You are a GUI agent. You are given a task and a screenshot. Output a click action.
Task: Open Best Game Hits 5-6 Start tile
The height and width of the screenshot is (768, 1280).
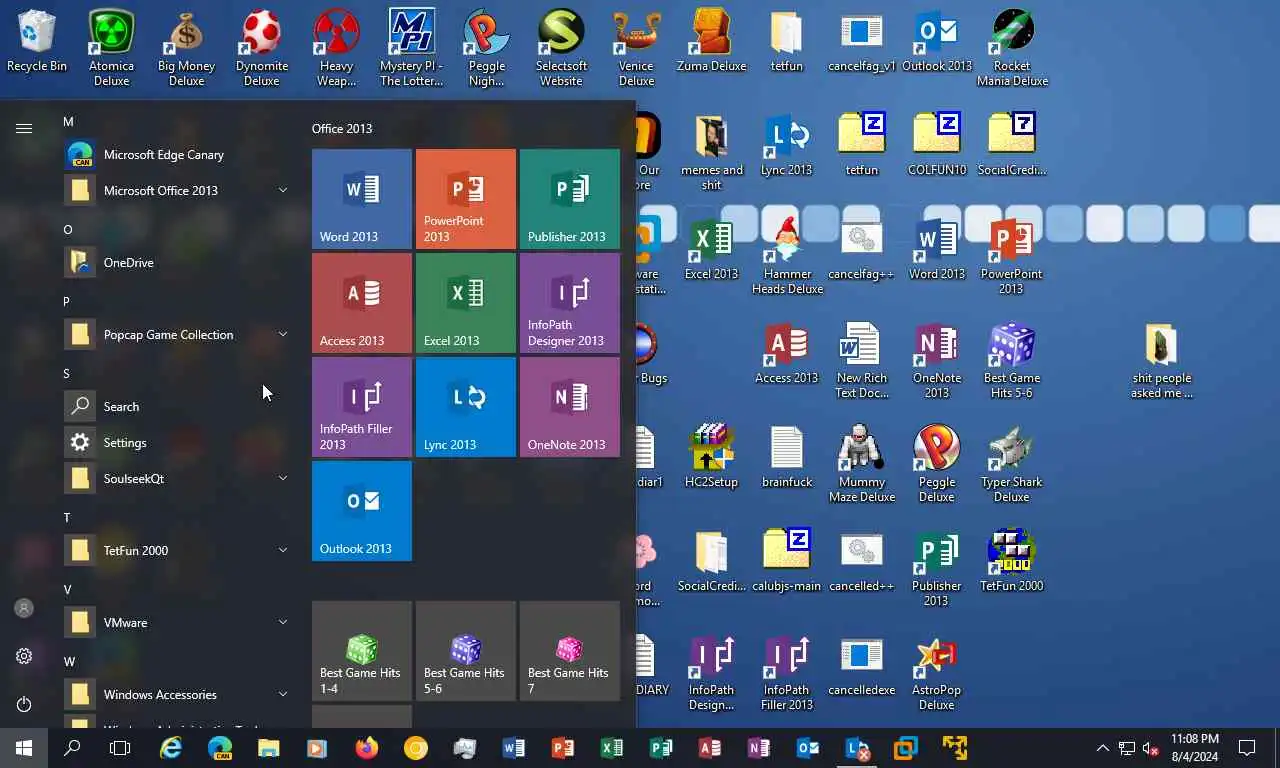coord(466,651)
